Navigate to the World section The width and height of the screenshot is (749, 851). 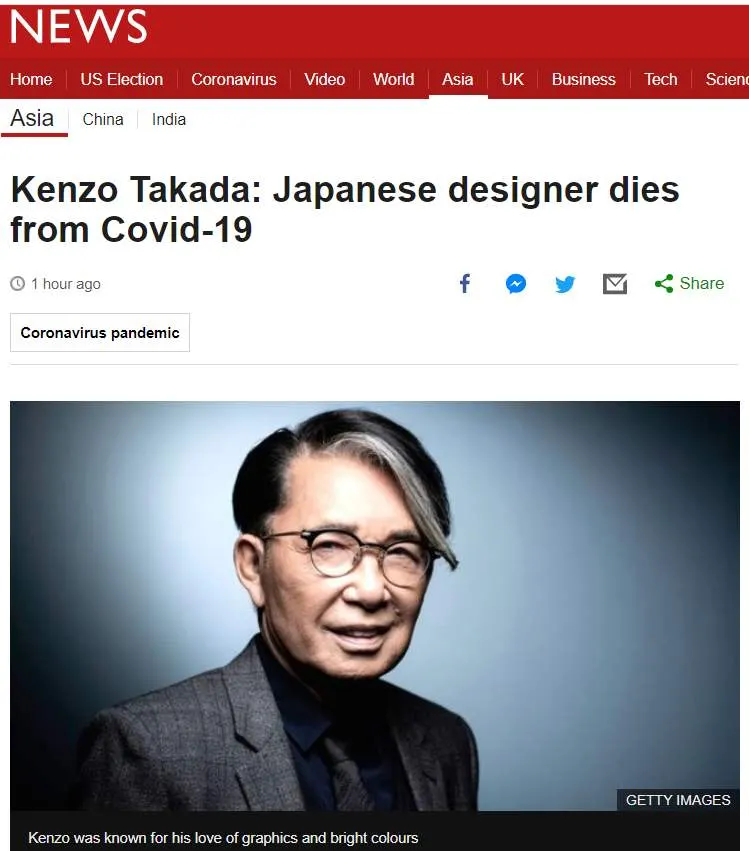coord(393,79)
